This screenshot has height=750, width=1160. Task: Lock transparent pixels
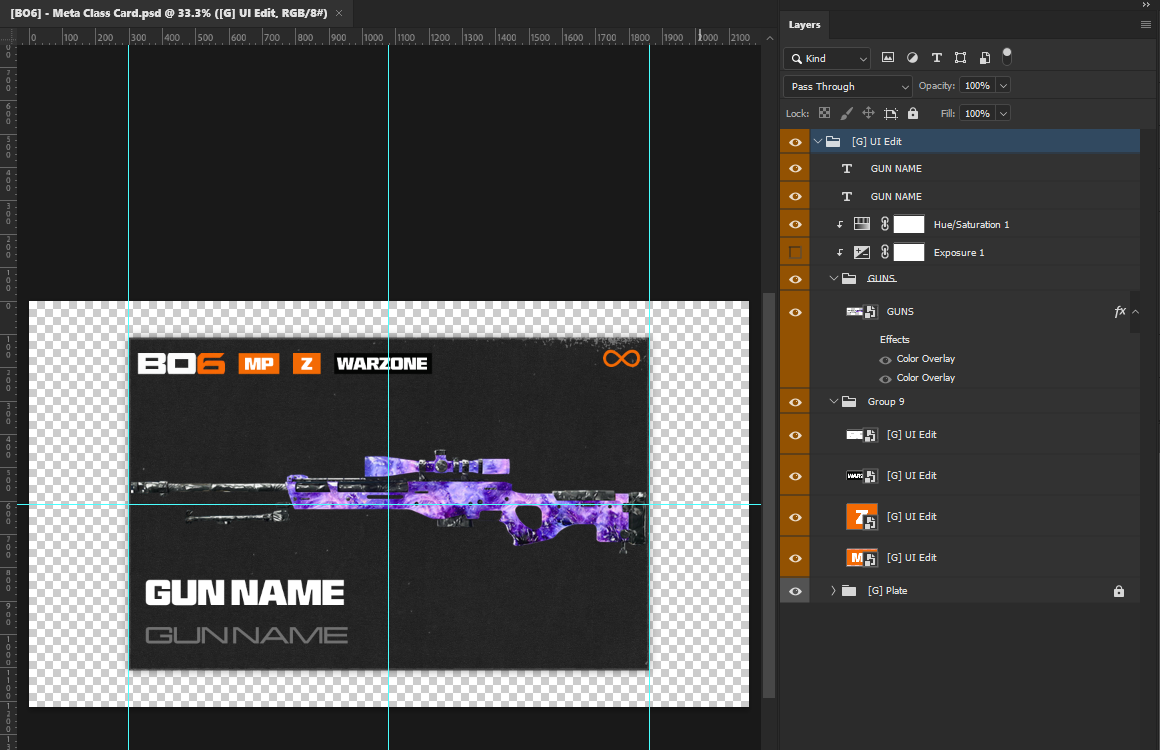(824, 114)
